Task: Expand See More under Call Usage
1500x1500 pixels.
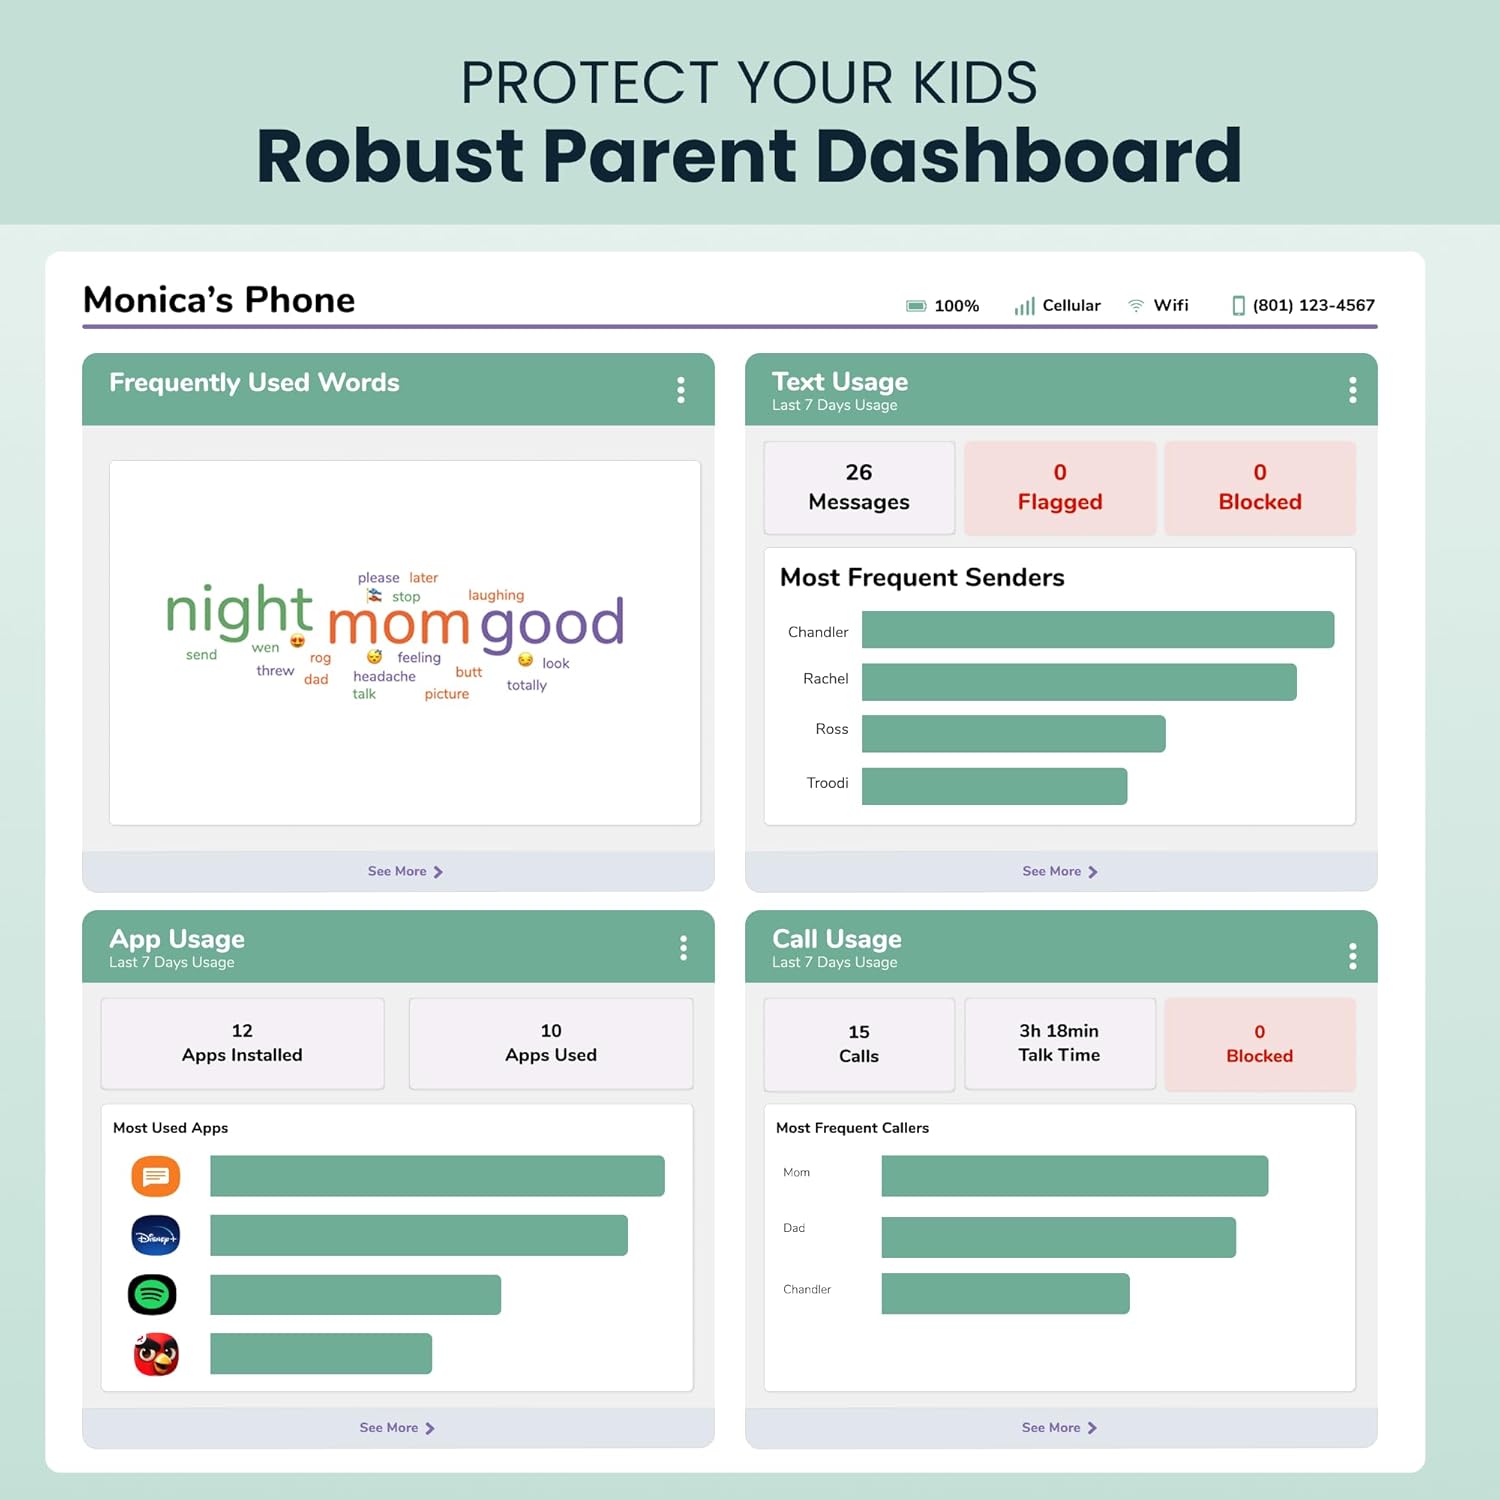Action: pyautogui.click(x=1059, y=1428)
